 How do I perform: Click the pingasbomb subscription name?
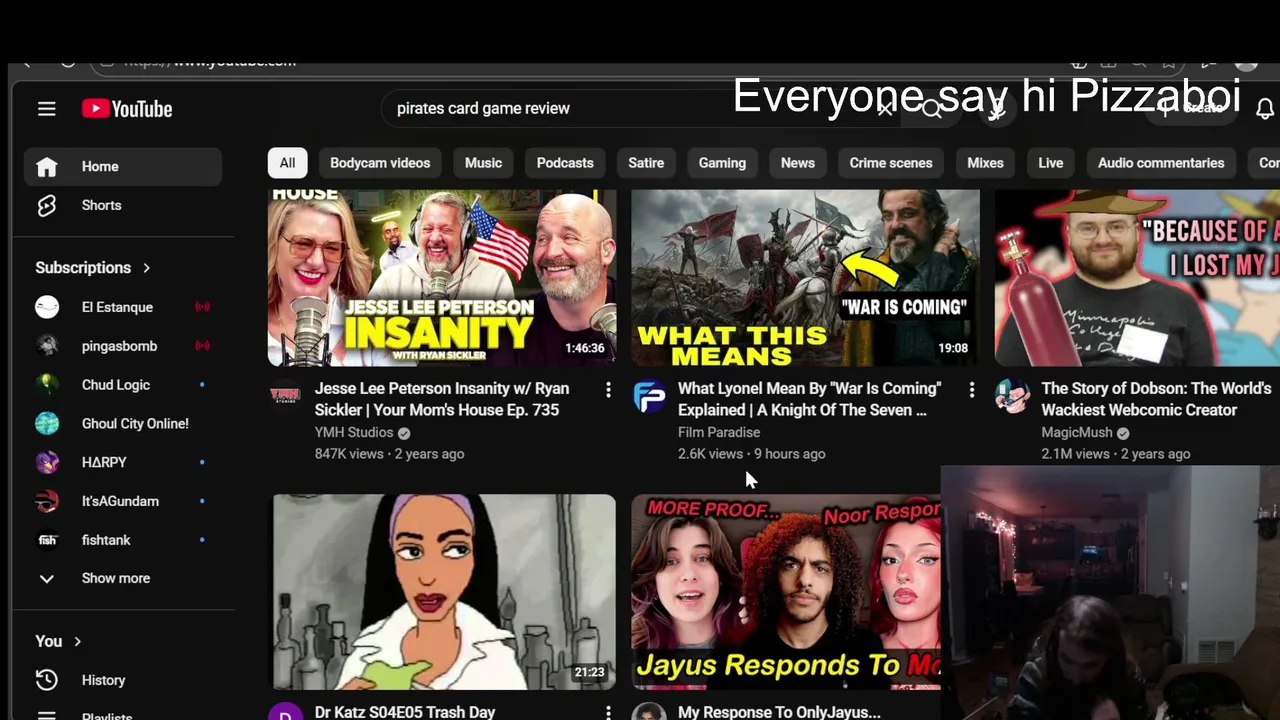(119, 346)
